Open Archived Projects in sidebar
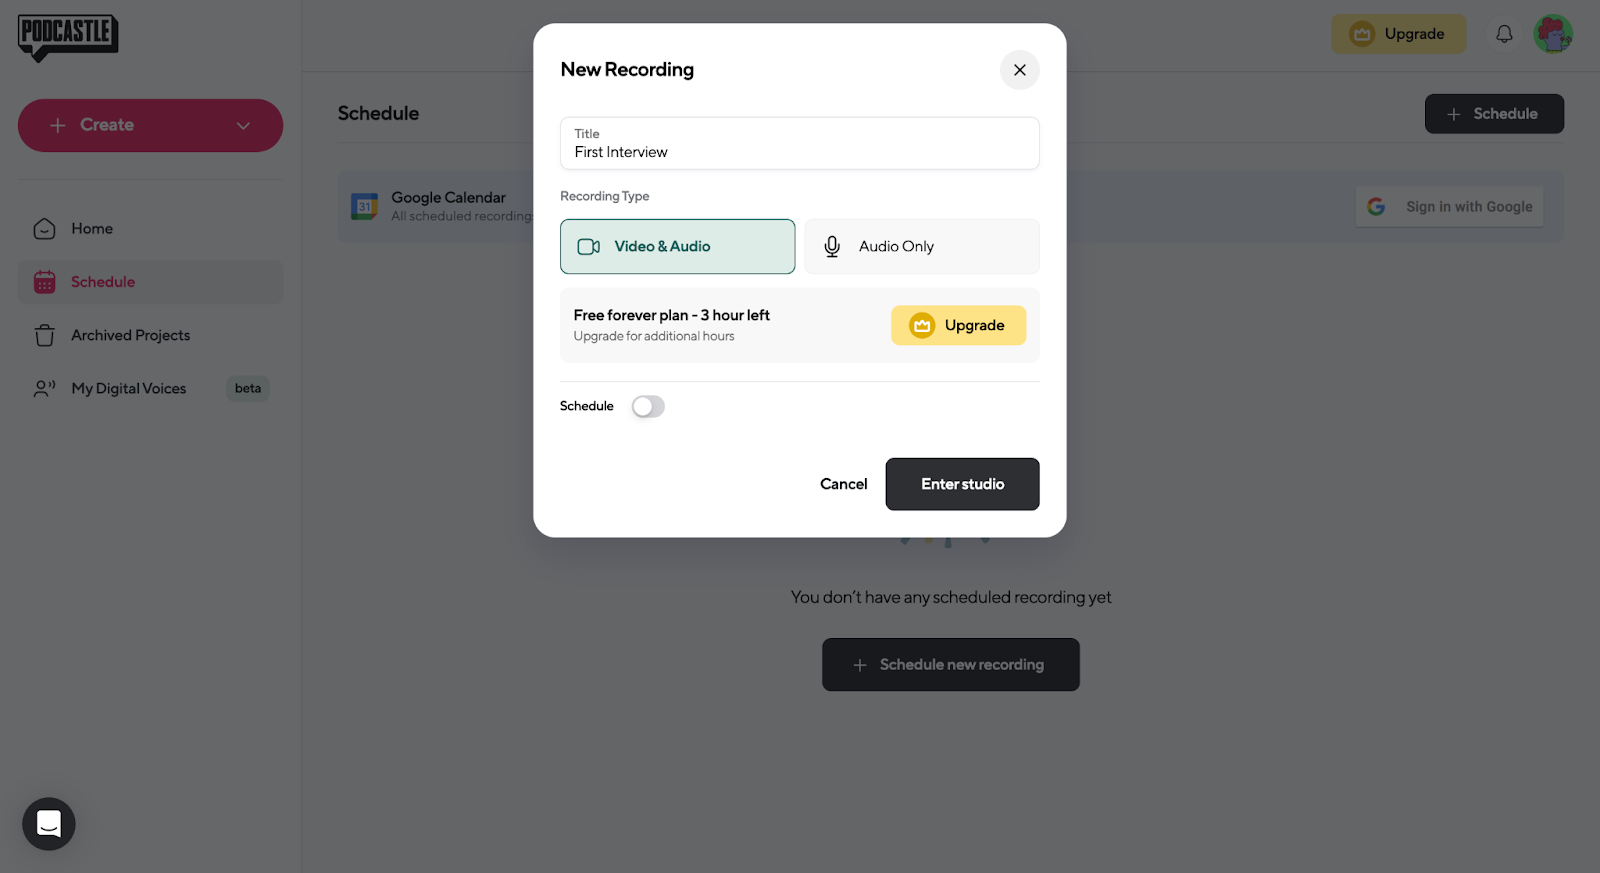The height and width of the screenshot is (873, 1600). coord(130,335)
